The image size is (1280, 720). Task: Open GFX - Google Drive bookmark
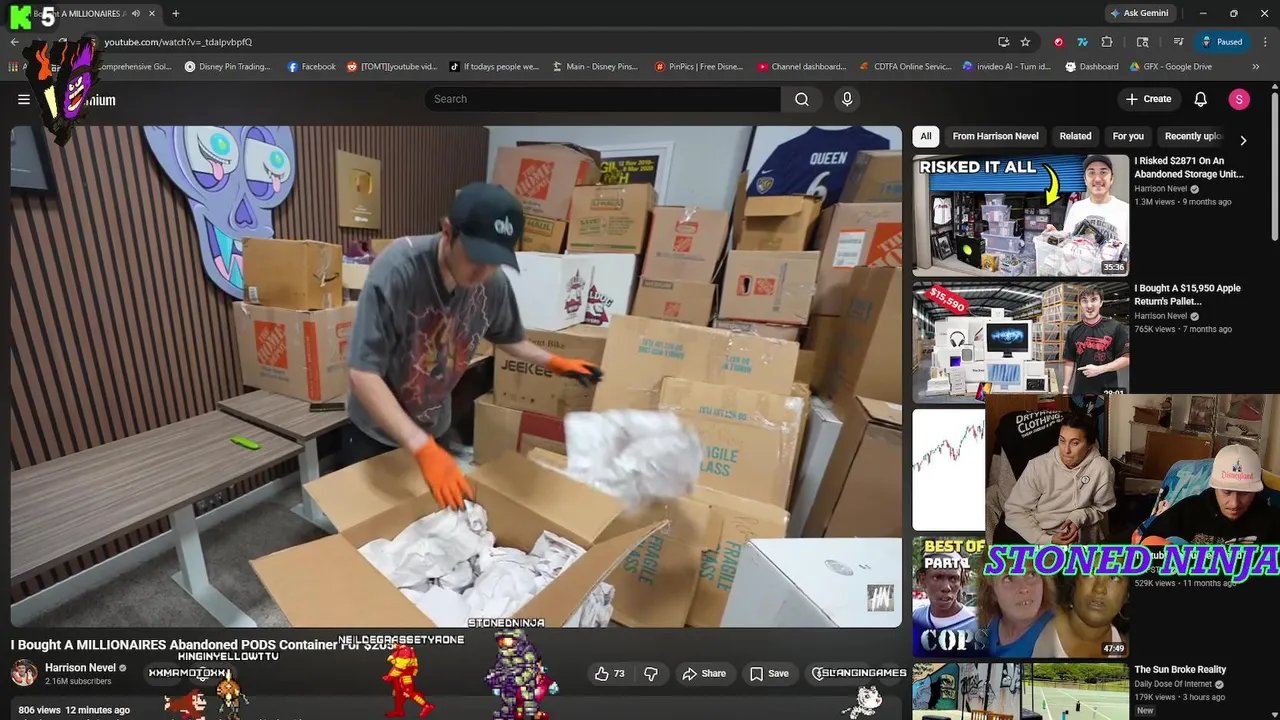tap(1171, 67)
